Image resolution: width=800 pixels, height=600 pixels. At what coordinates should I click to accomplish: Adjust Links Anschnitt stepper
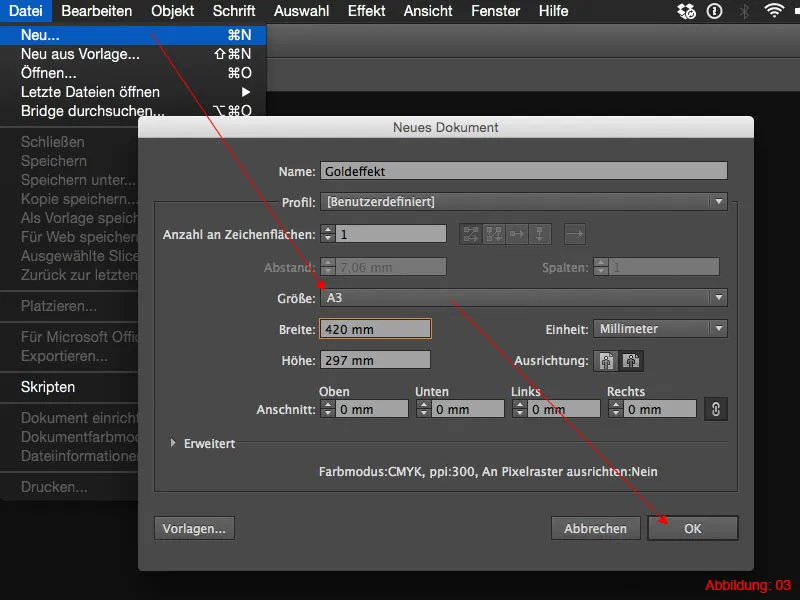[519, 409]
